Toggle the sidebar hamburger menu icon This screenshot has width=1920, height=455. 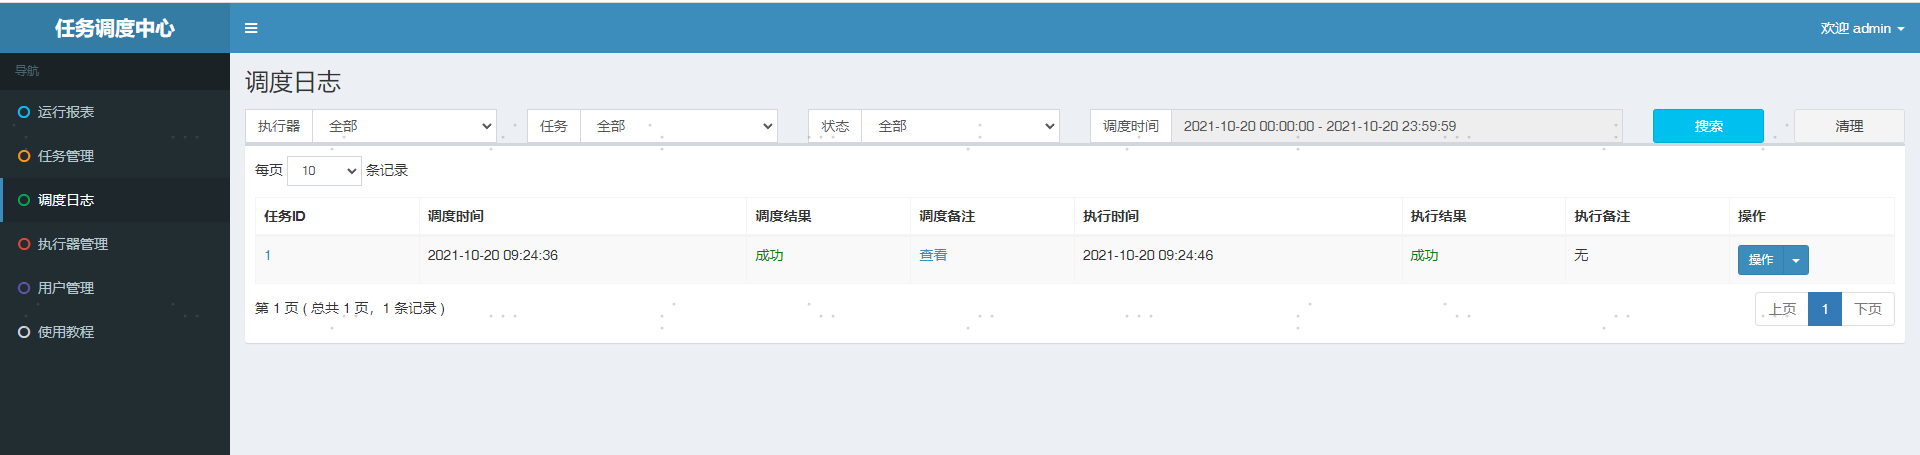tap(251, 28)
